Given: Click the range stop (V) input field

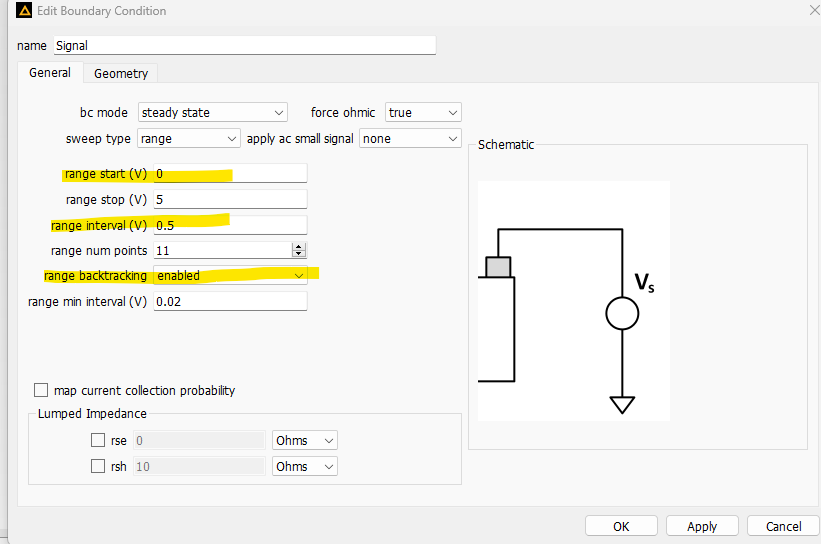Looking at the screenshot, I should pyautogui.click(x=230, y=200).
